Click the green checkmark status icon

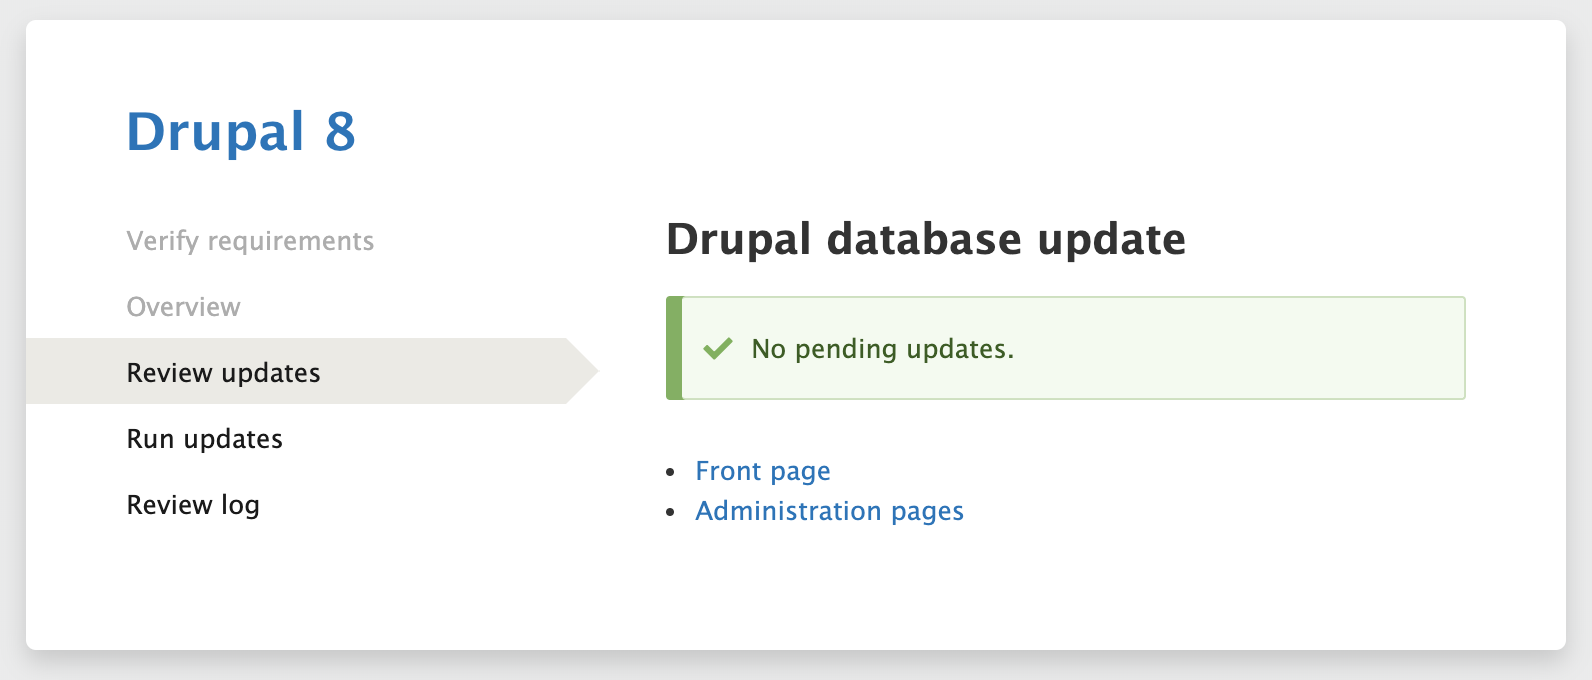(718, 349)
